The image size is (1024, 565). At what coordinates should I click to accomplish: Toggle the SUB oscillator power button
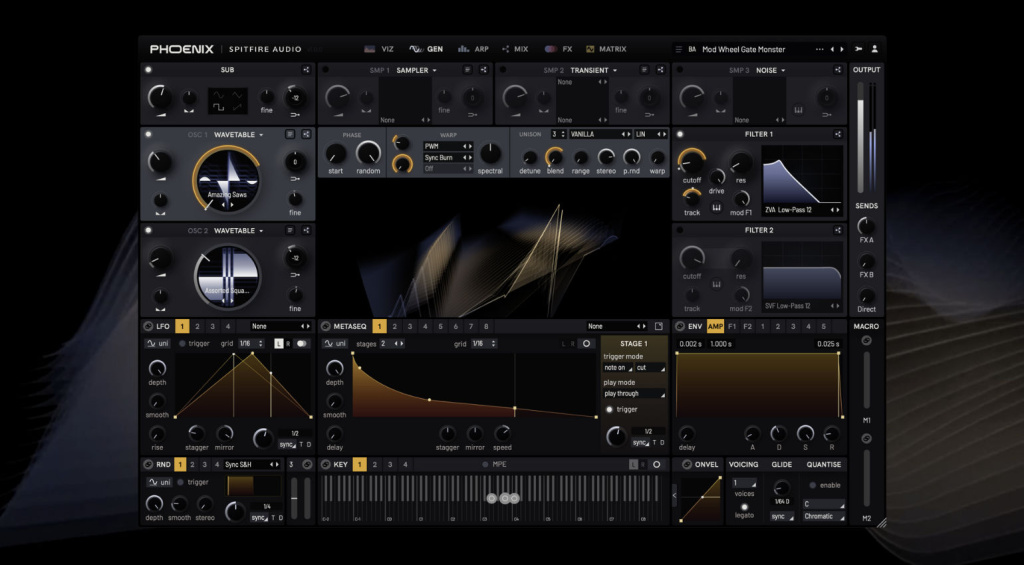pos(148,70)
